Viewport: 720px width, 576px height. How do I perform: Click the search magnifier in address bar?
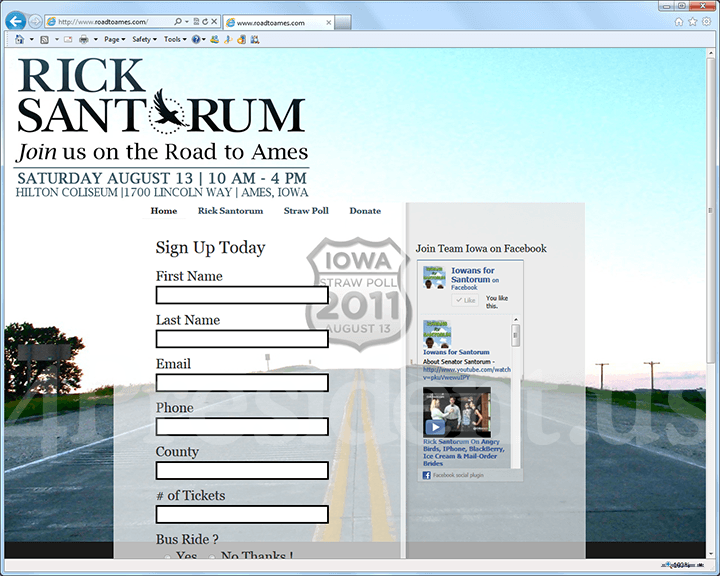click(x=178, y=22)
